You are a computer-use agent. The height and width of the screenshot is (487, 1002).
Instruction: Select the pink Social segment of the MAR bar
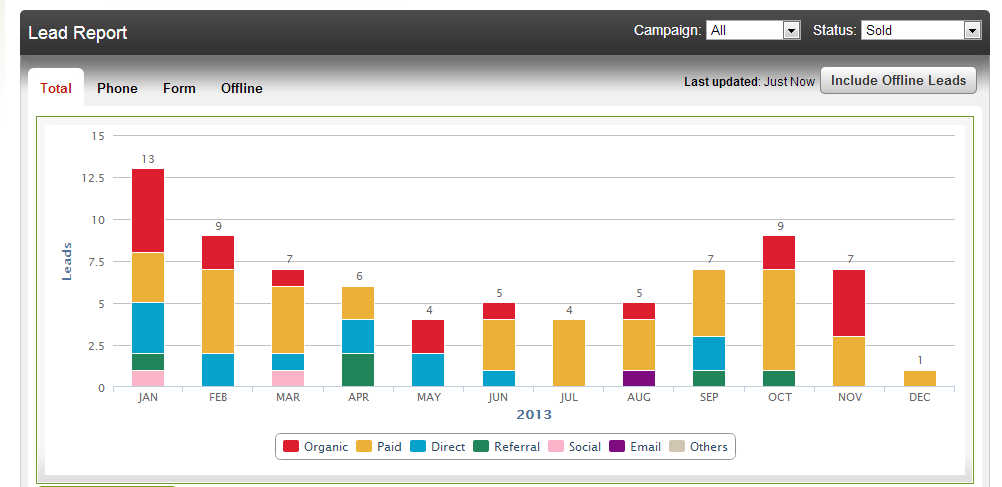pyautogui.click(x=288, y=378)
